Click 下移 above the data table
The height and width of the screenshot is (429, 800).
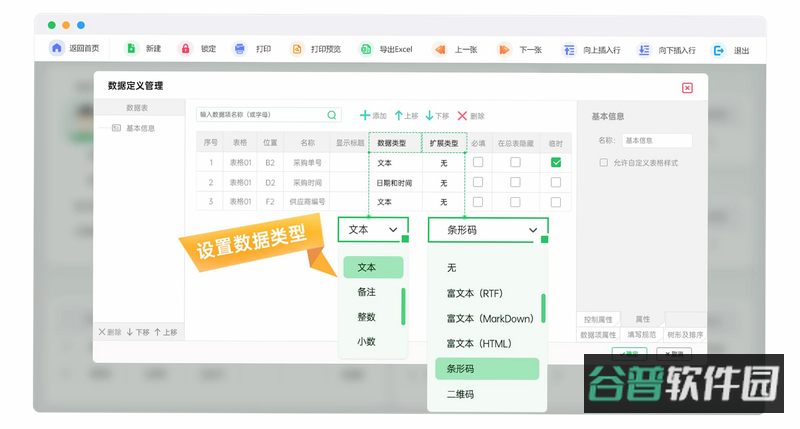coord(437,116)
